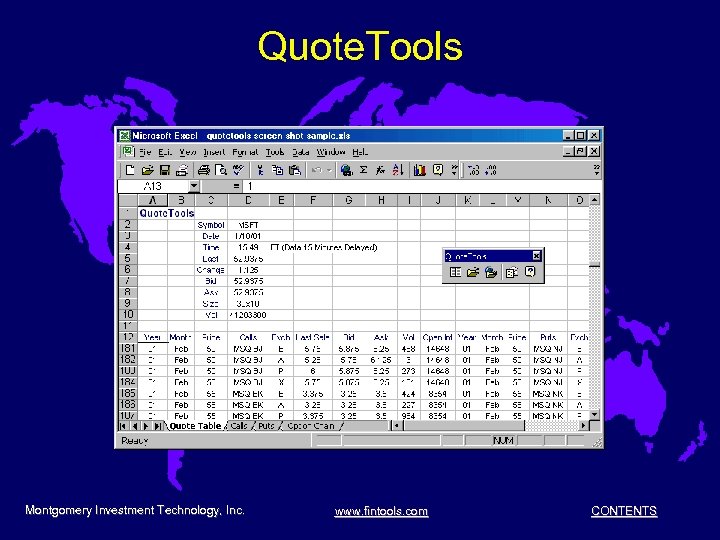
Task: Click the Increase Decimal icon
Action: pyautogui.click(x=473, y=170)
